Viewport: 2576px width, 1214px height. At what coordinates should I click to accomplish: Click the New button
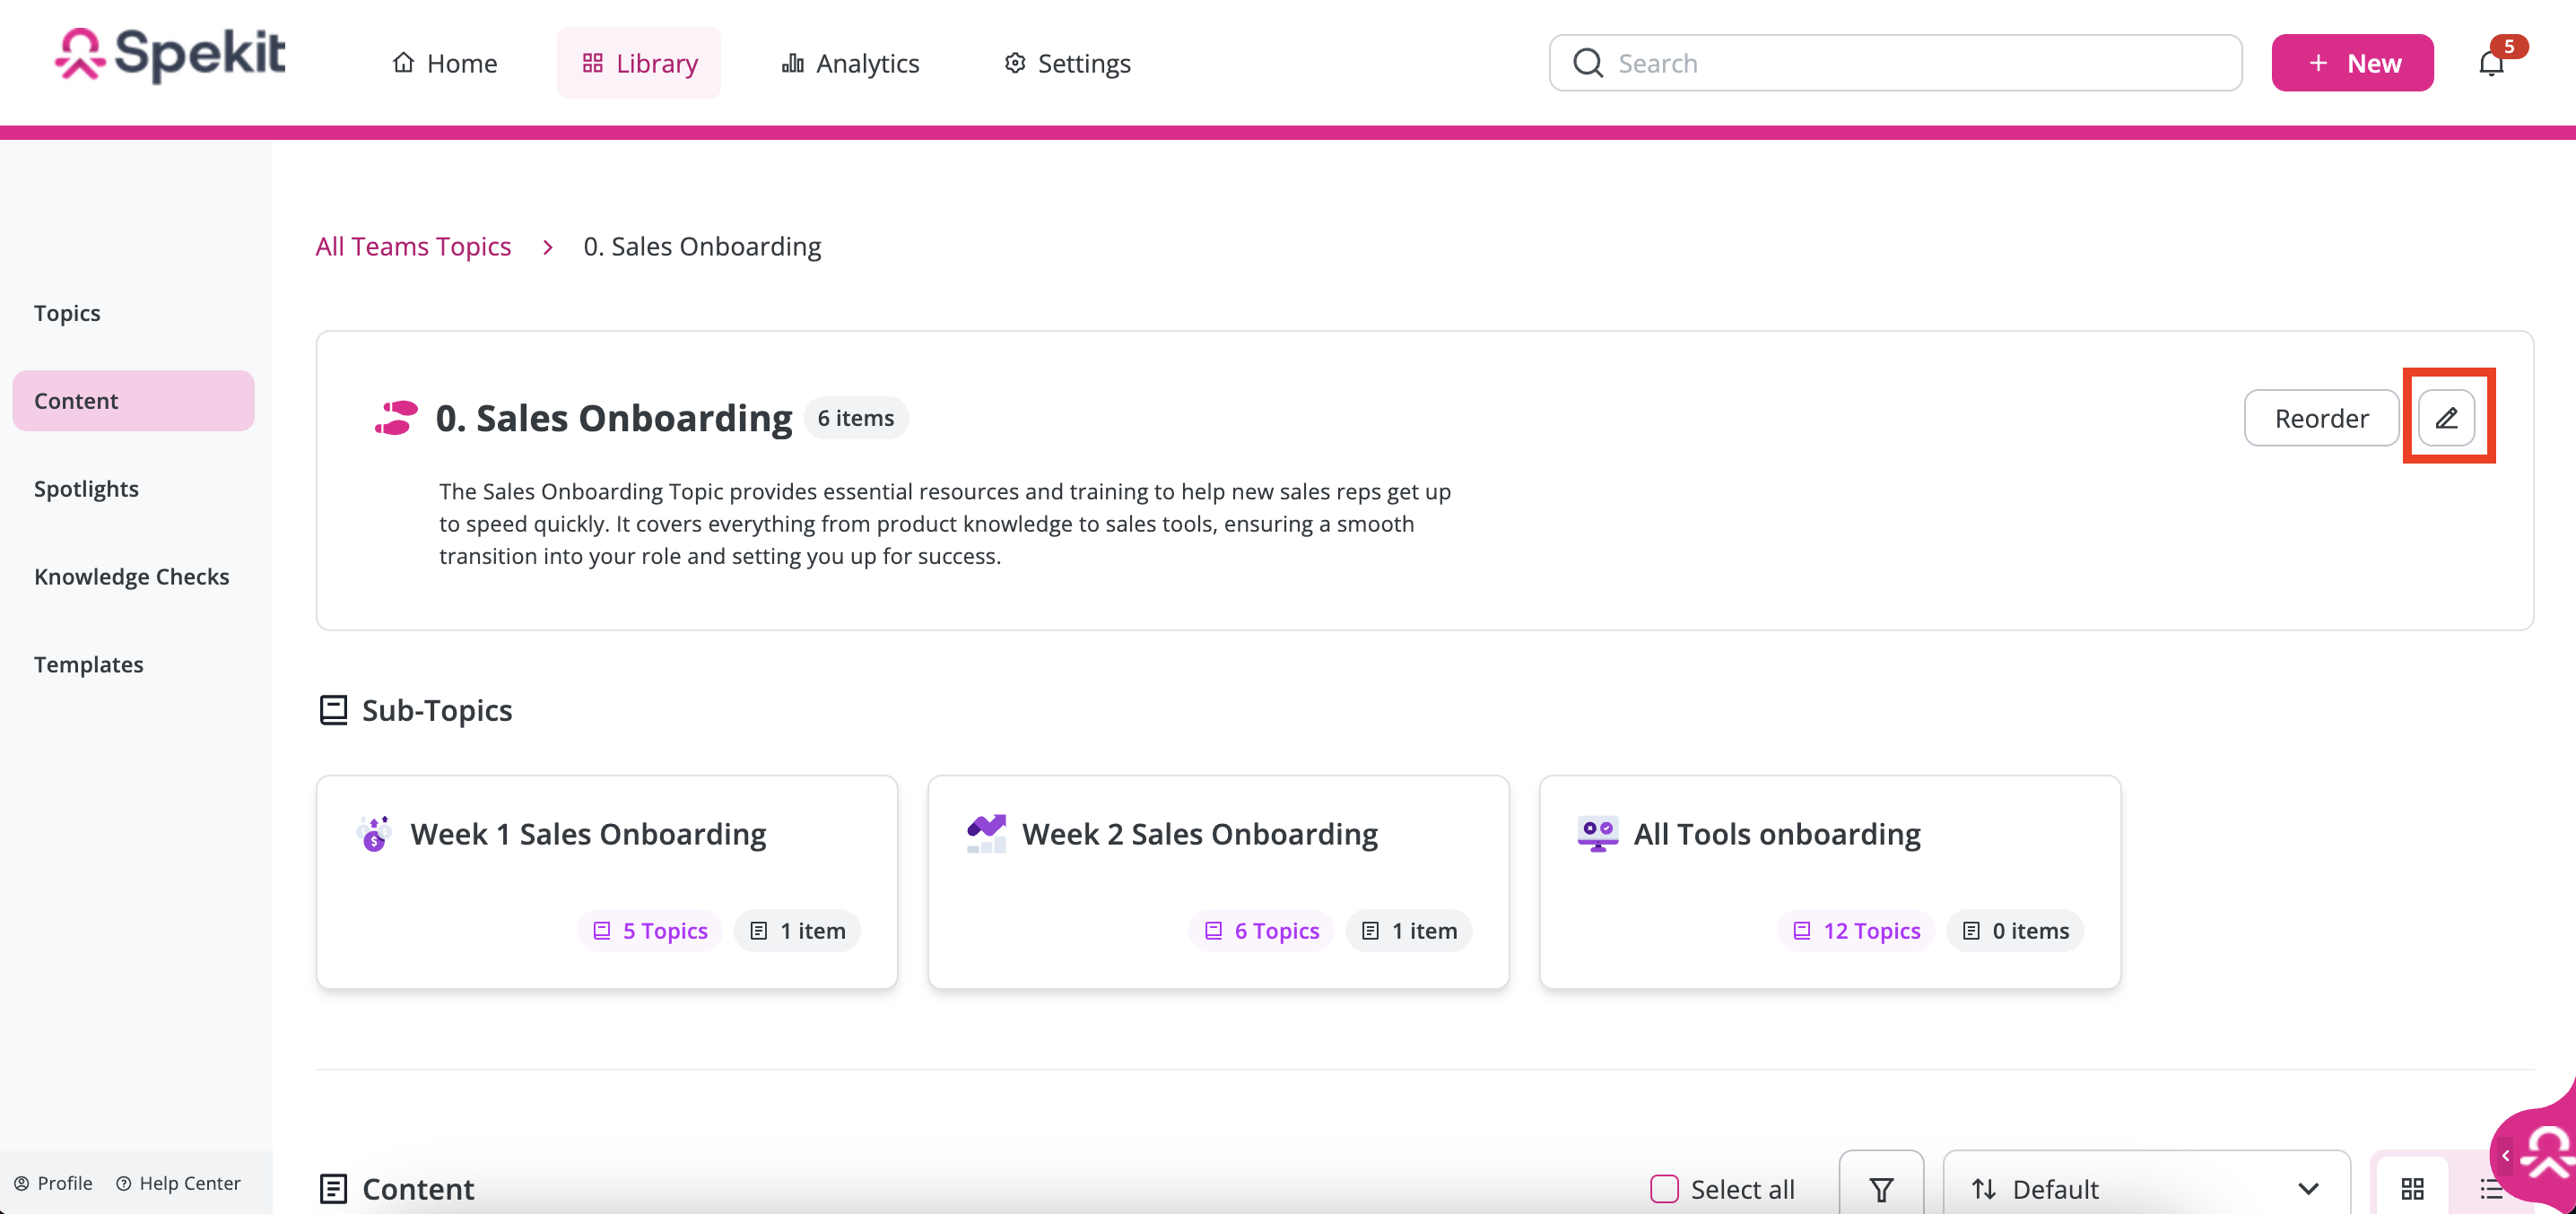coord(2352,63)
